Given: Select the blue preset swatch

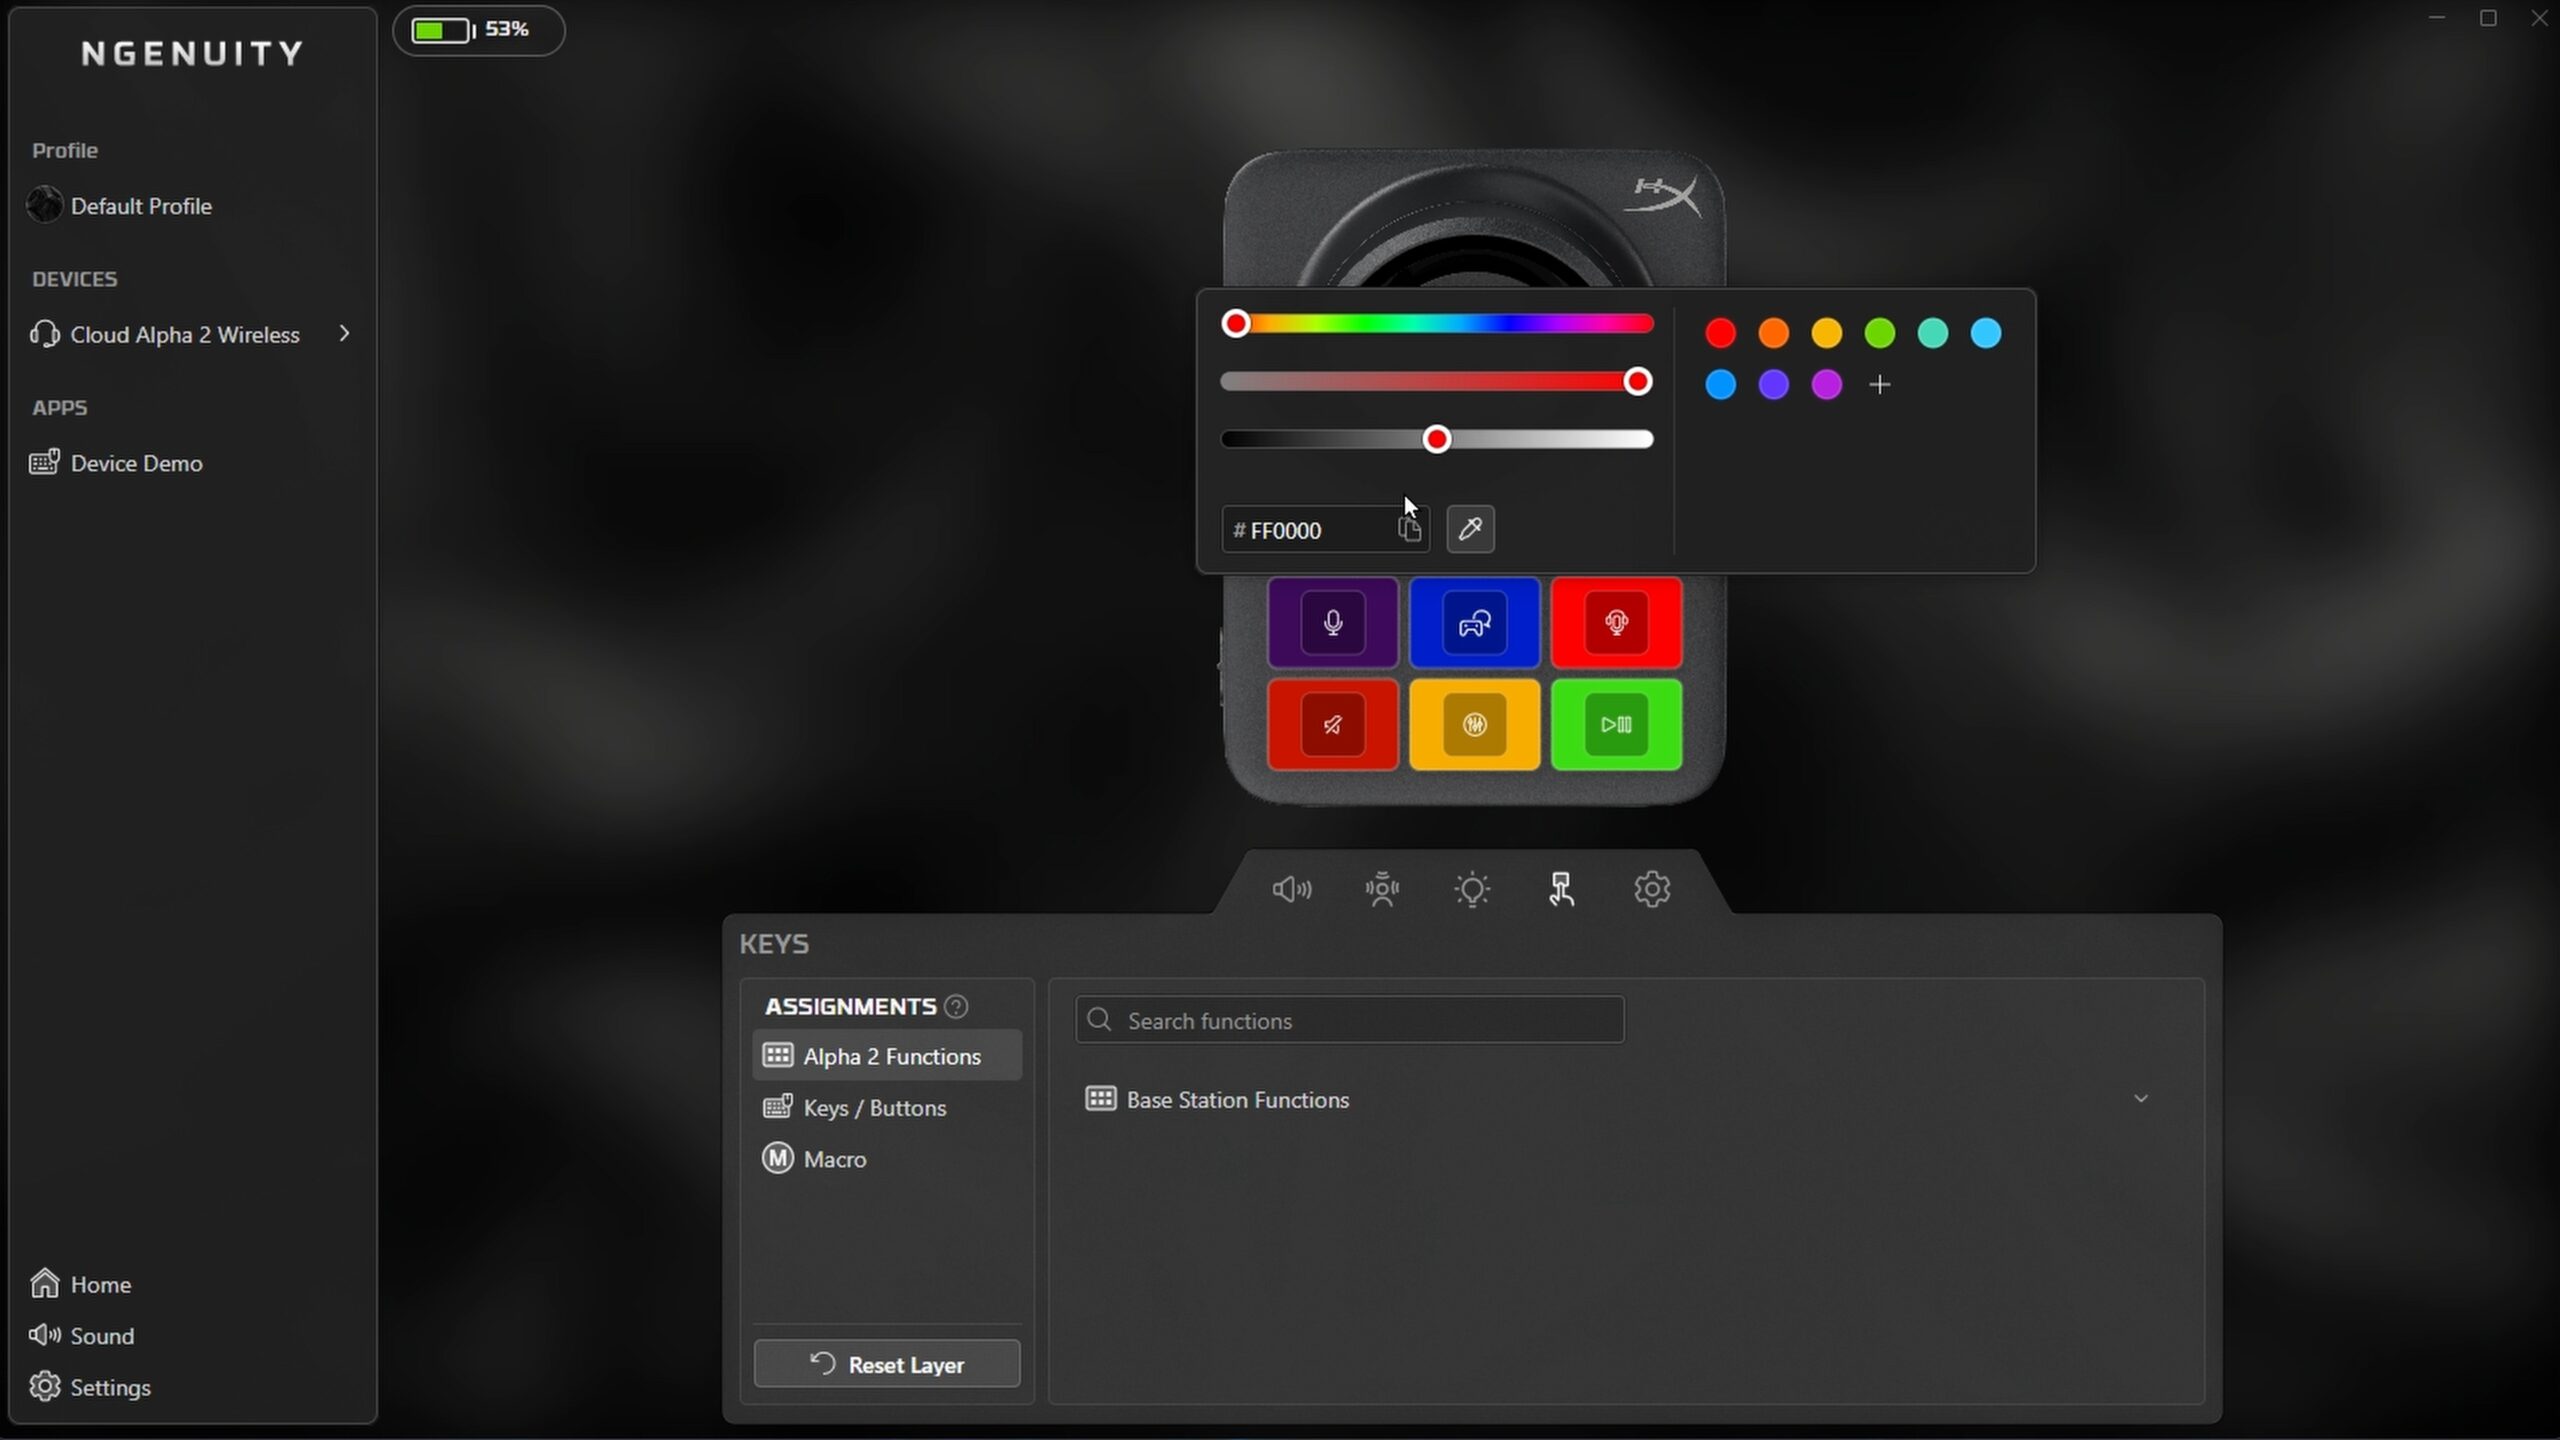Looking at the screenshot, I should coord(1720,385).
